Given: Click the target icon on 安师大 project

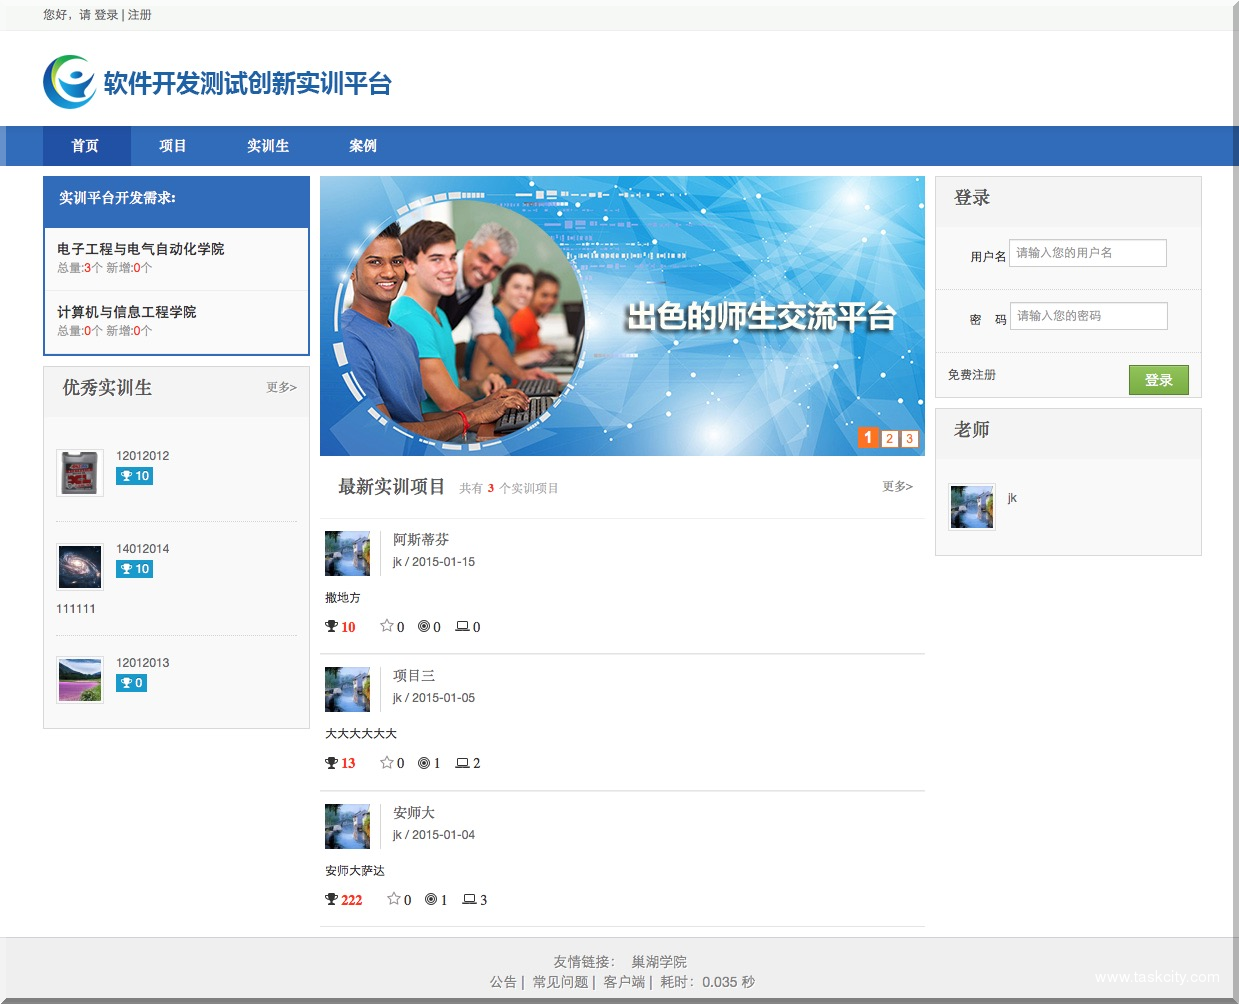Looking at the screenshot, I should click(430, 900).
